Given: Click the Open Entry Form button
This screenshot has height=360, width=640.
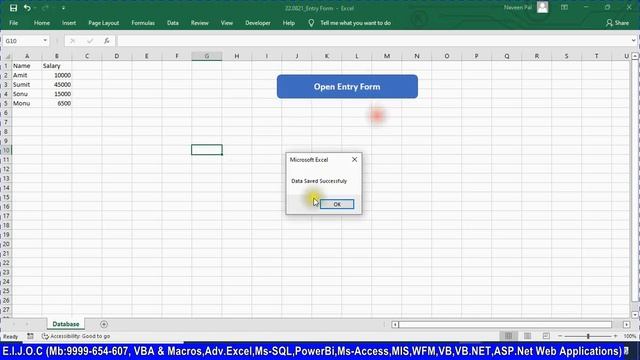Looking at the screenshot, I should click(347, 87).
